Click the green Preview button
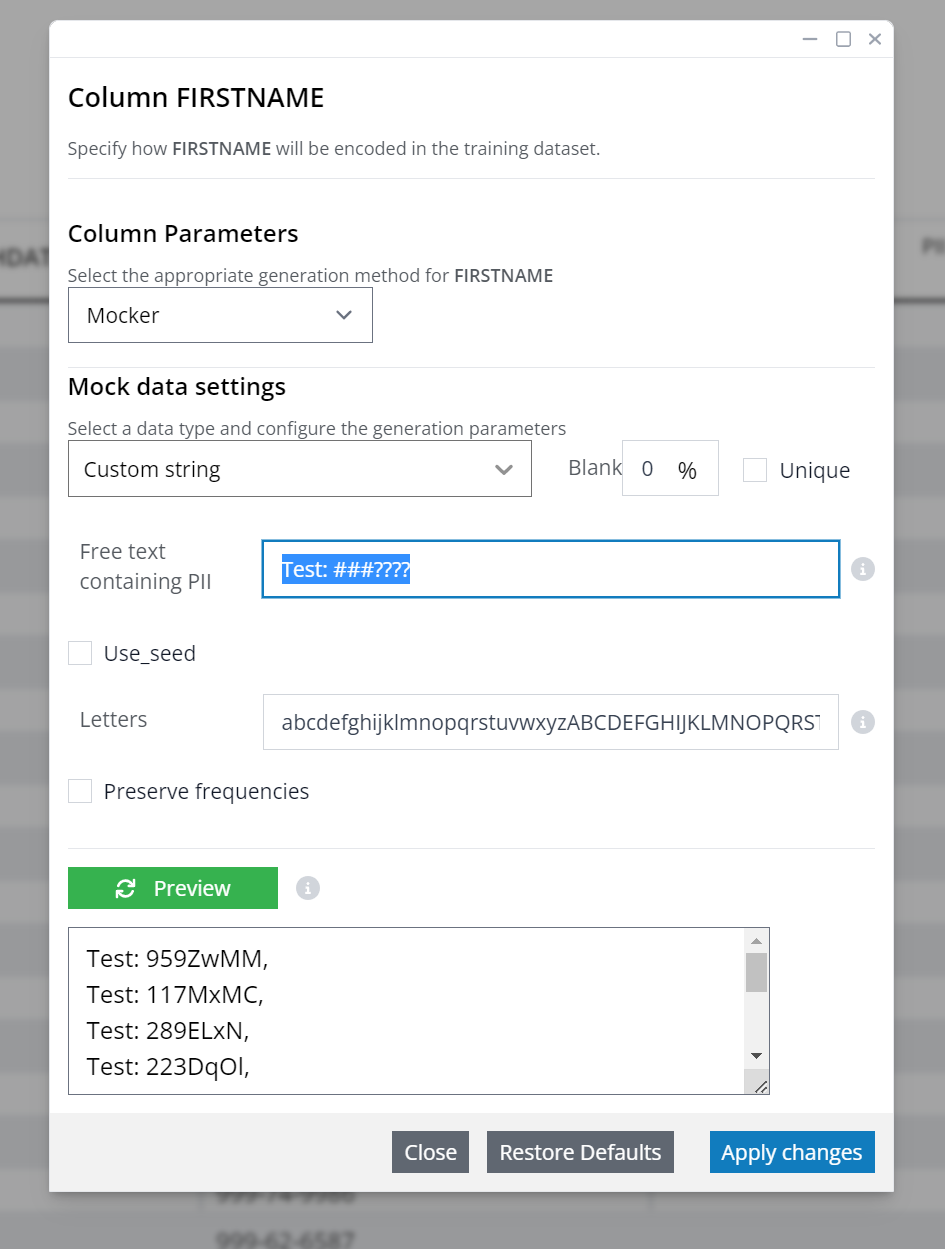This screenshot has width=945, height=1249. point(173,888)
